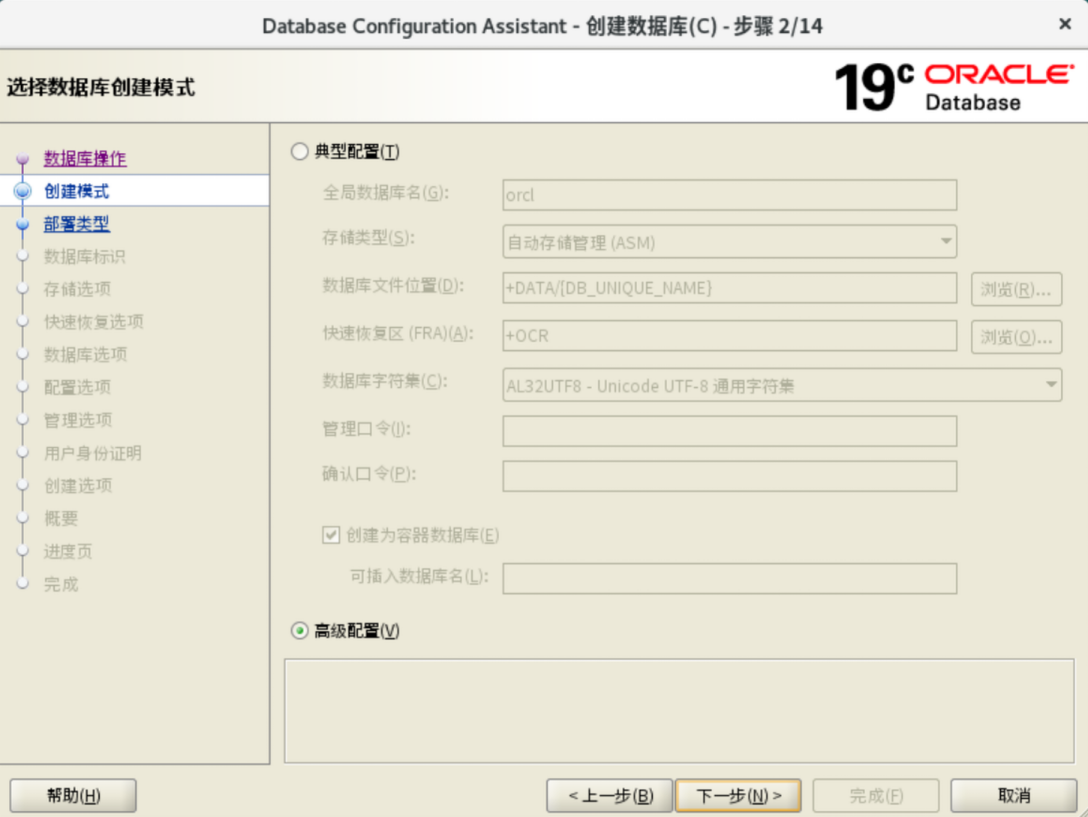
Task: Close the Database Configuration Assistant window
Action: tap(1065, 24)
